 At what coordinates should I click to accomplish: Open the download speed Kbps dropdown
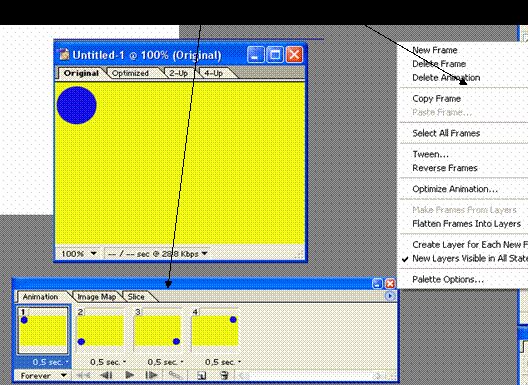(157, 253)
